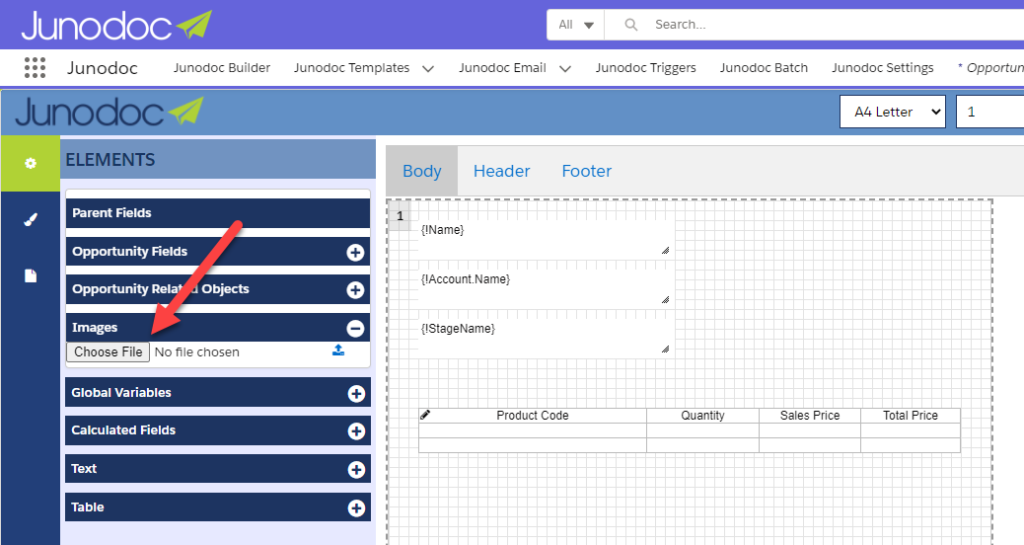Click the page number input field
The height and width of the screenshot is (545, 1024).
[x=990, y=112]
